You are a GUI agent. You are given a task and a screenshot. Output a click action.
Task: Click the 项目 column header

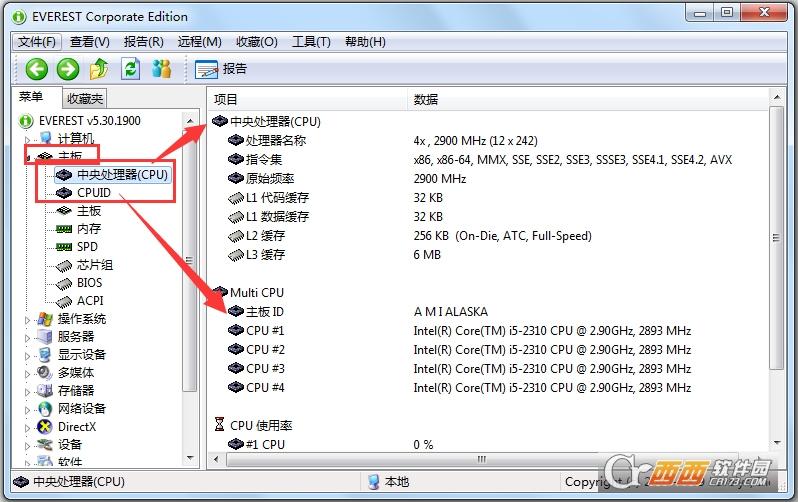point(307,99)
